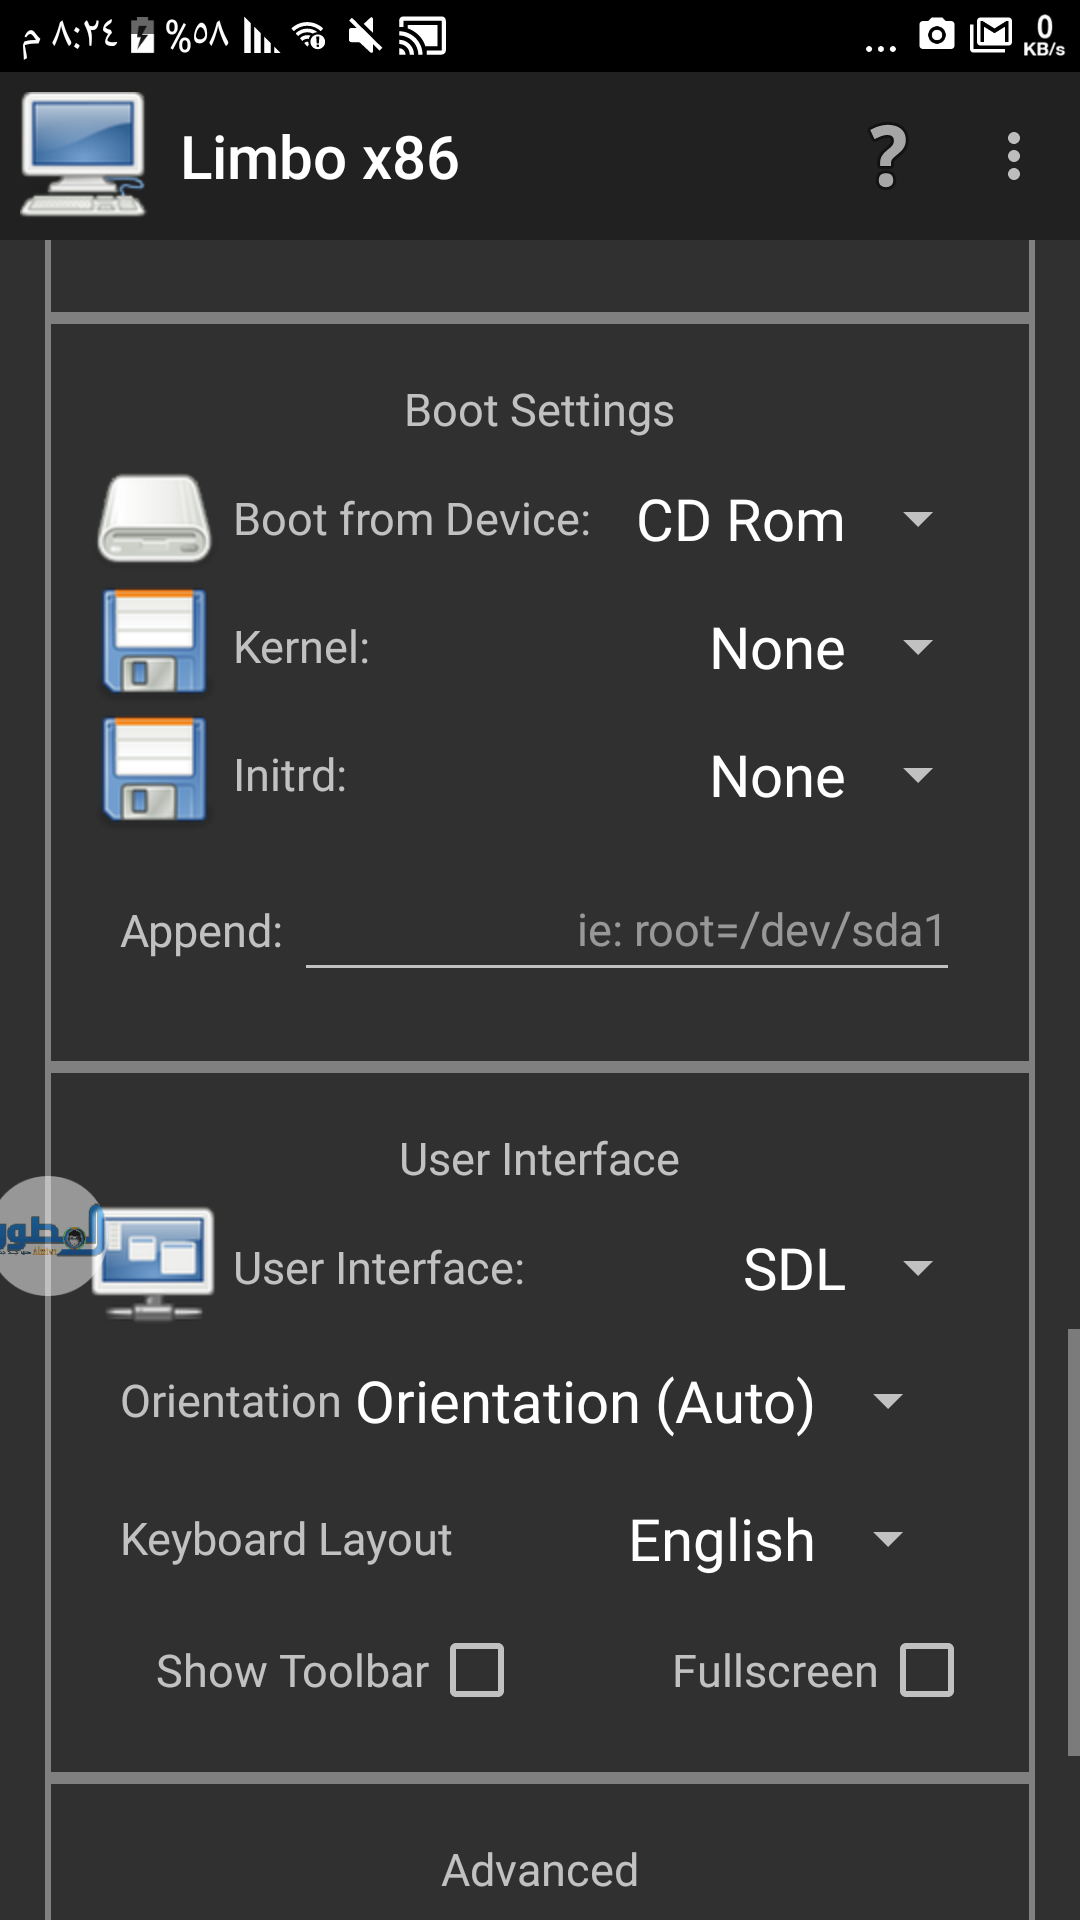Open help with the question mark icon

pos(887,157)
